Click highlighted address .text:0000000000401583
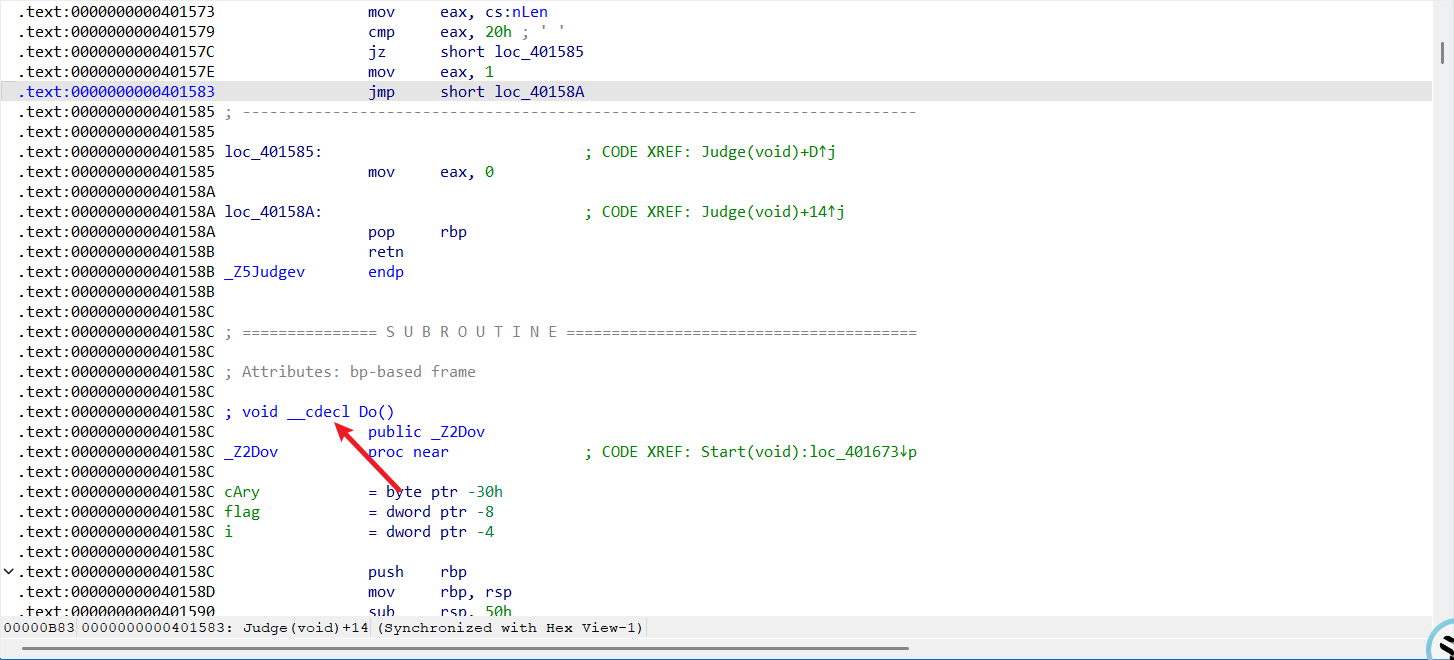Viewport: 1454px width, 660px height. coord(116,92)
